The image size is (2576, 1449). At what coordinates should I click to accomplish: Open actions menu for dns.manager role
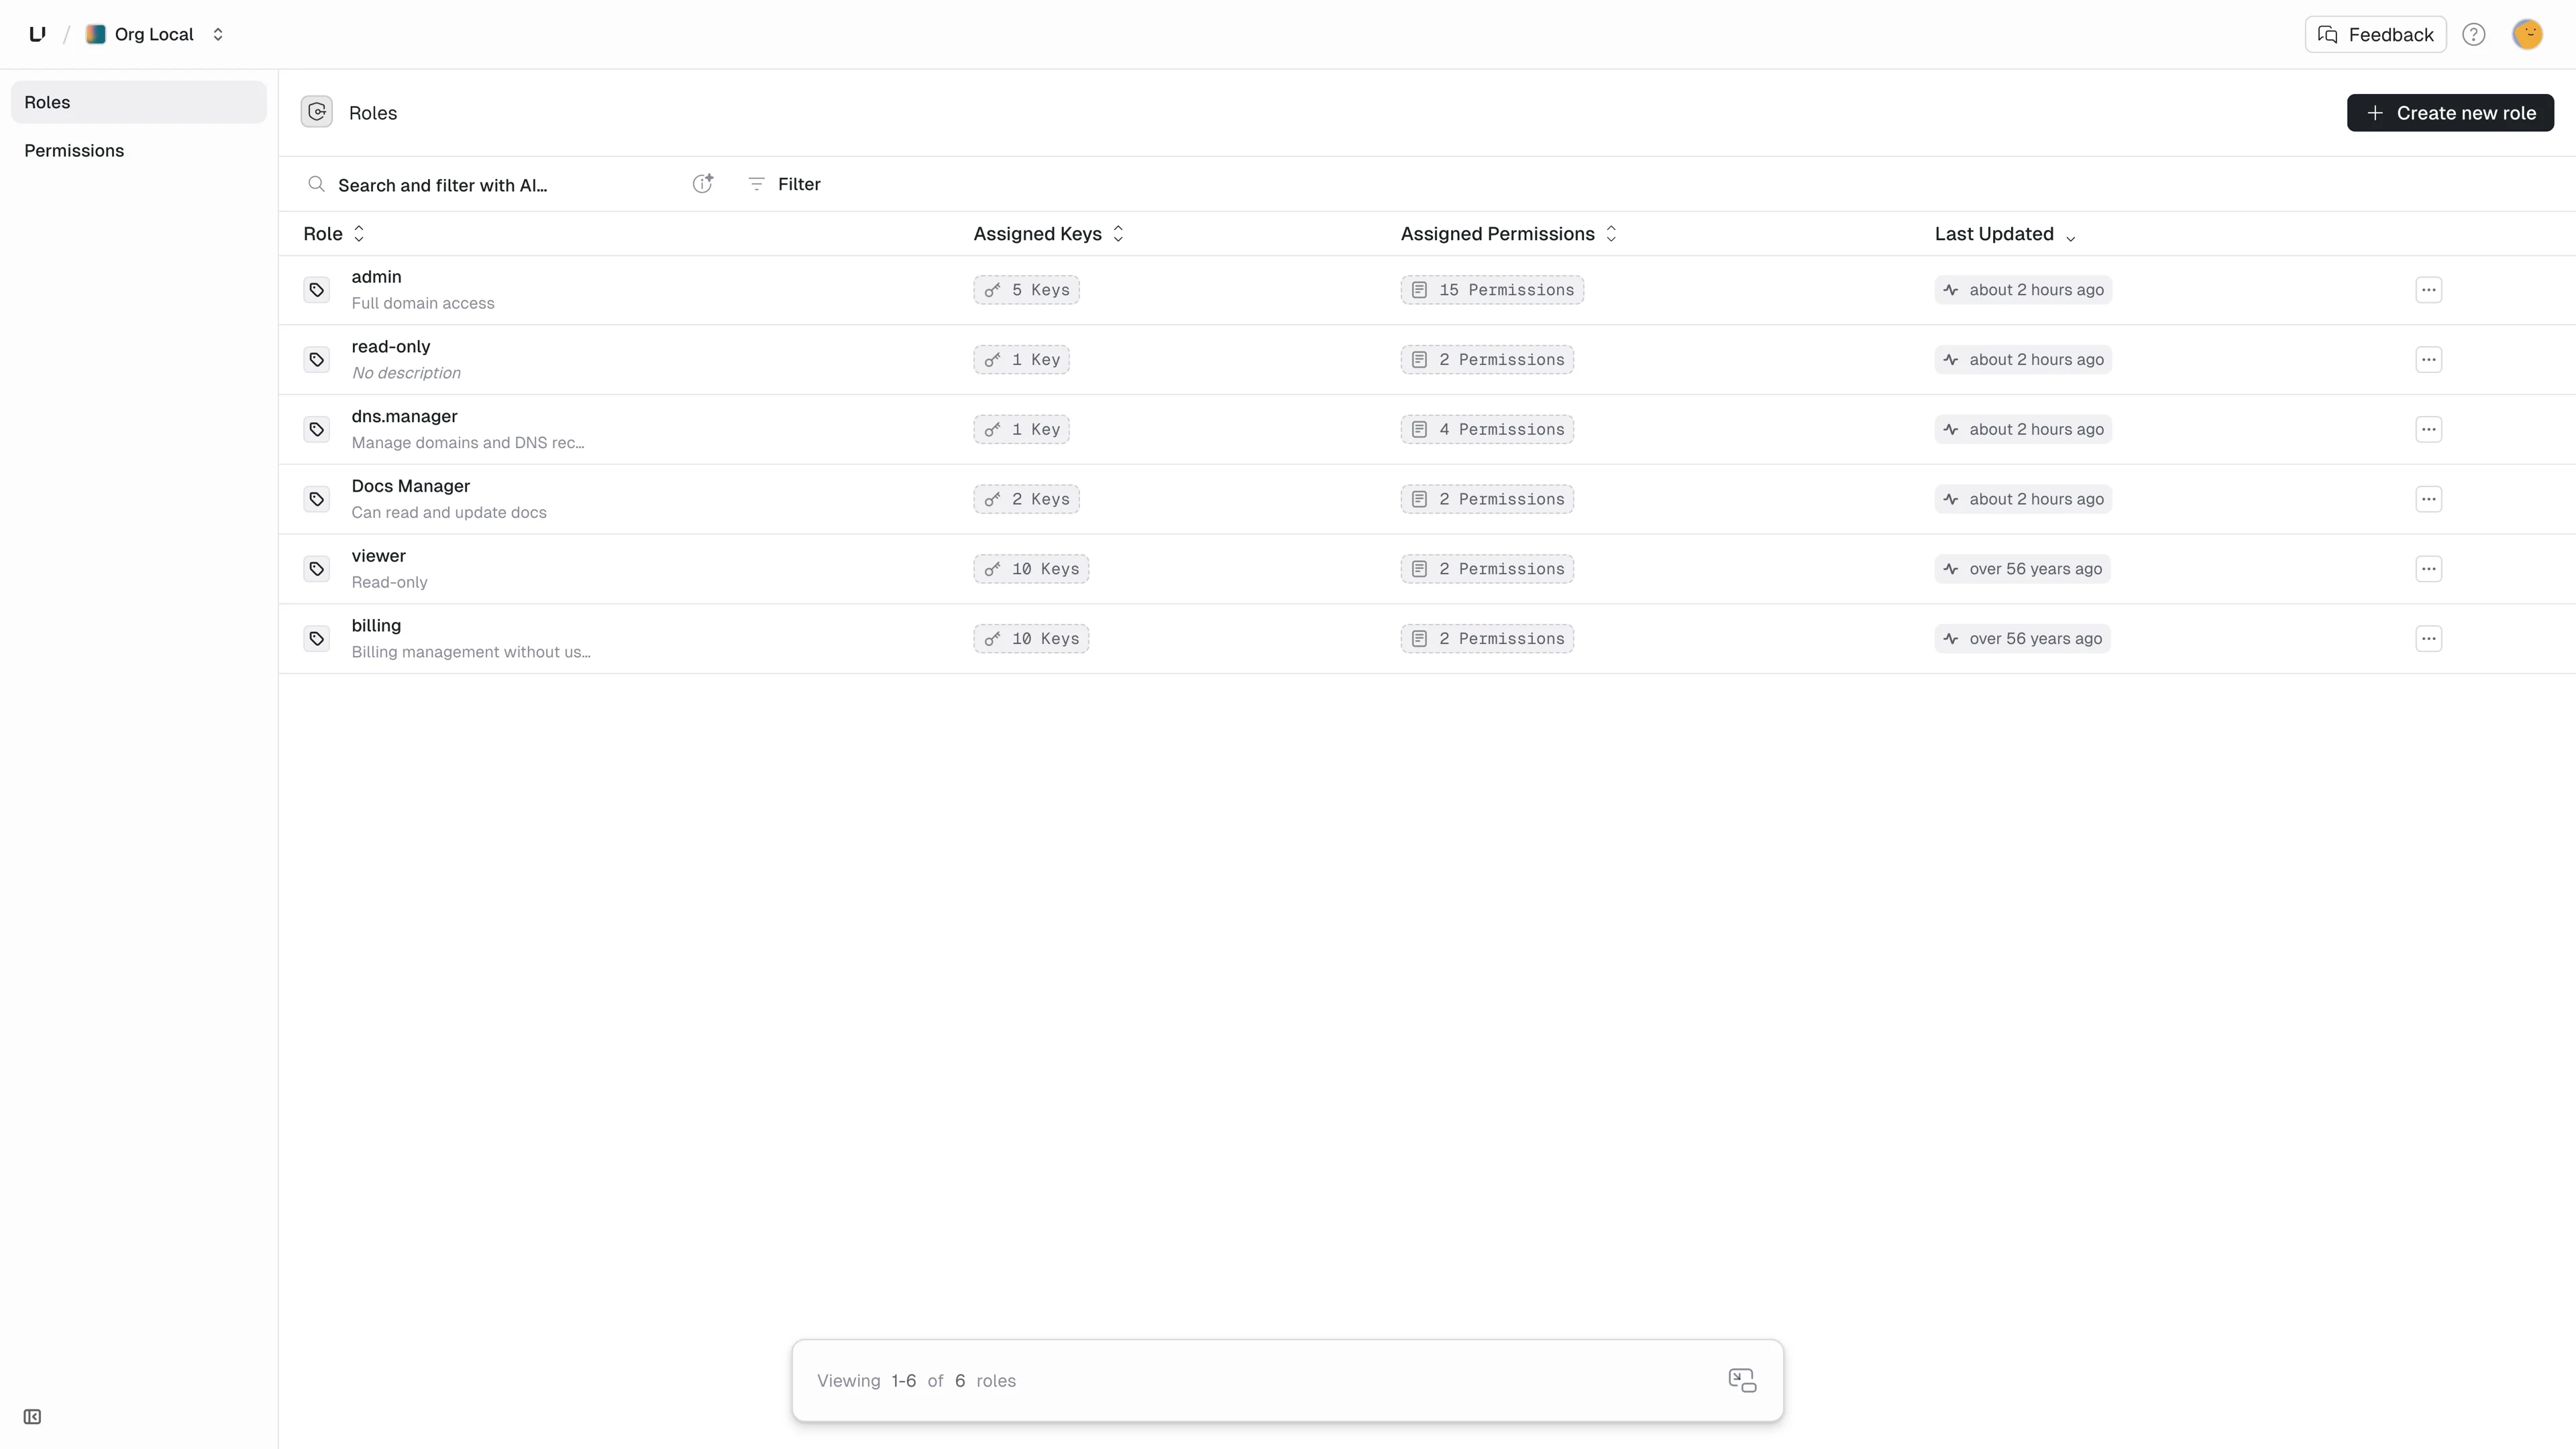[2429, 429]
